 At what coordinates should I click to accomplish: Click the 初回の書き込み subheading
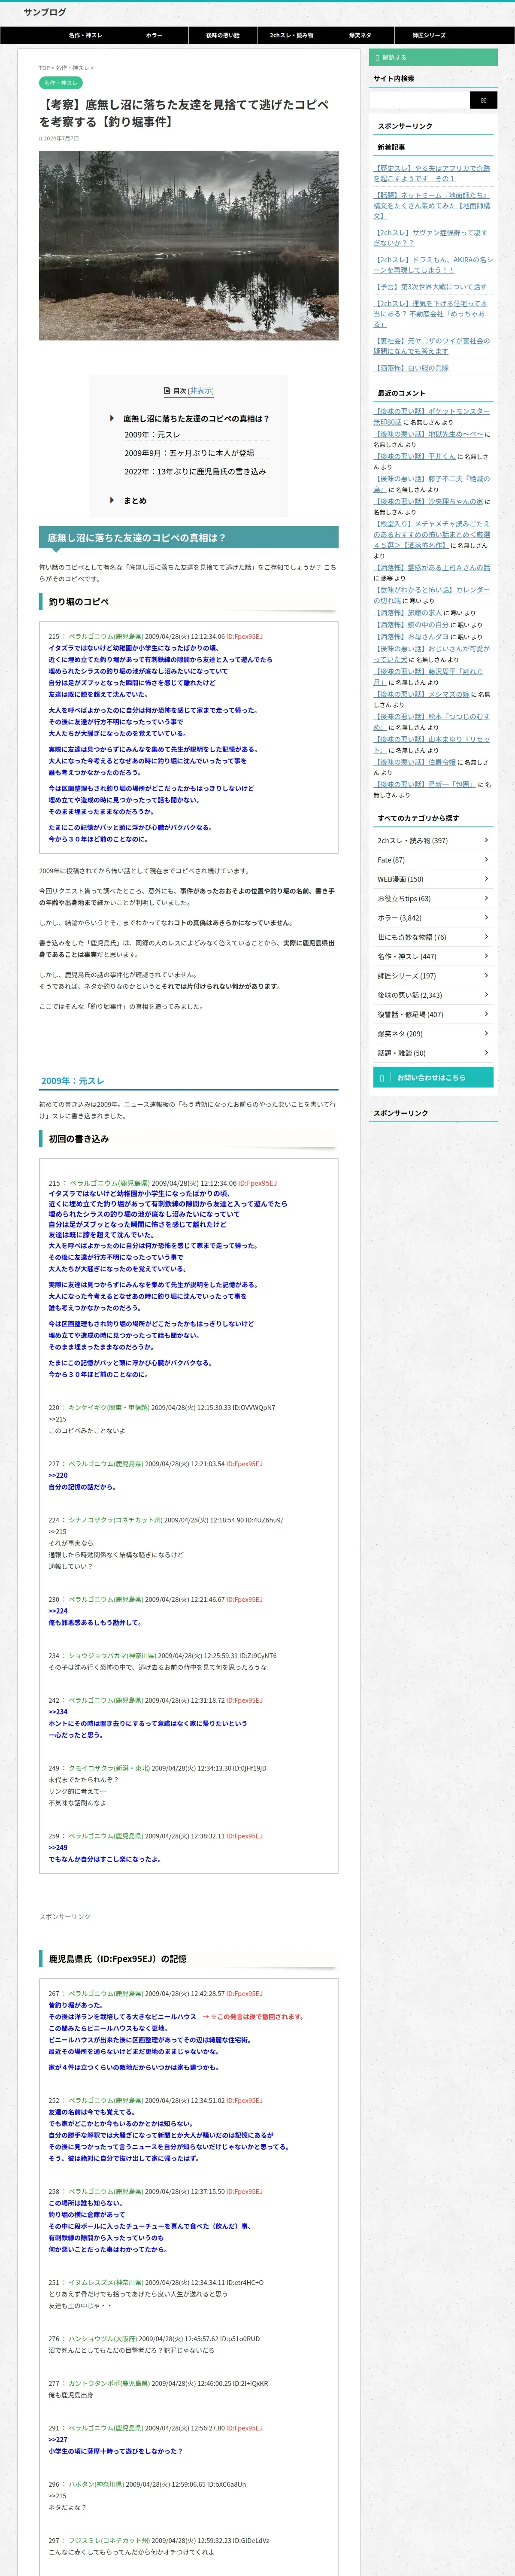[x=189, y=1139]
